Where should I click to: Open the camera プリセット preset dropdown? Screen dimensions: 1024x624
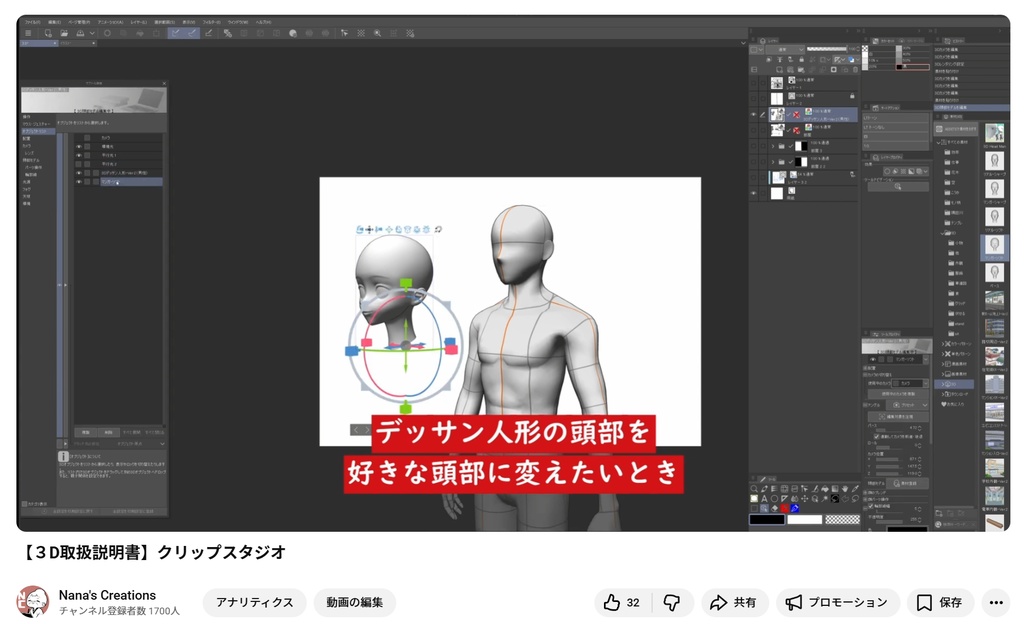click(x=910, y=405)
